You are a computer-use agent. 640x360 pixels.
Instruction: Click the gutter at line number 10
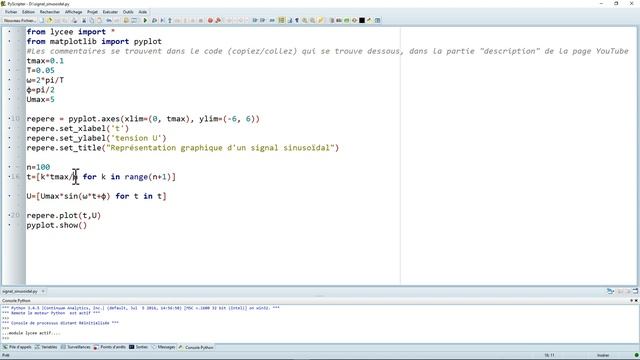click(15, 119)
